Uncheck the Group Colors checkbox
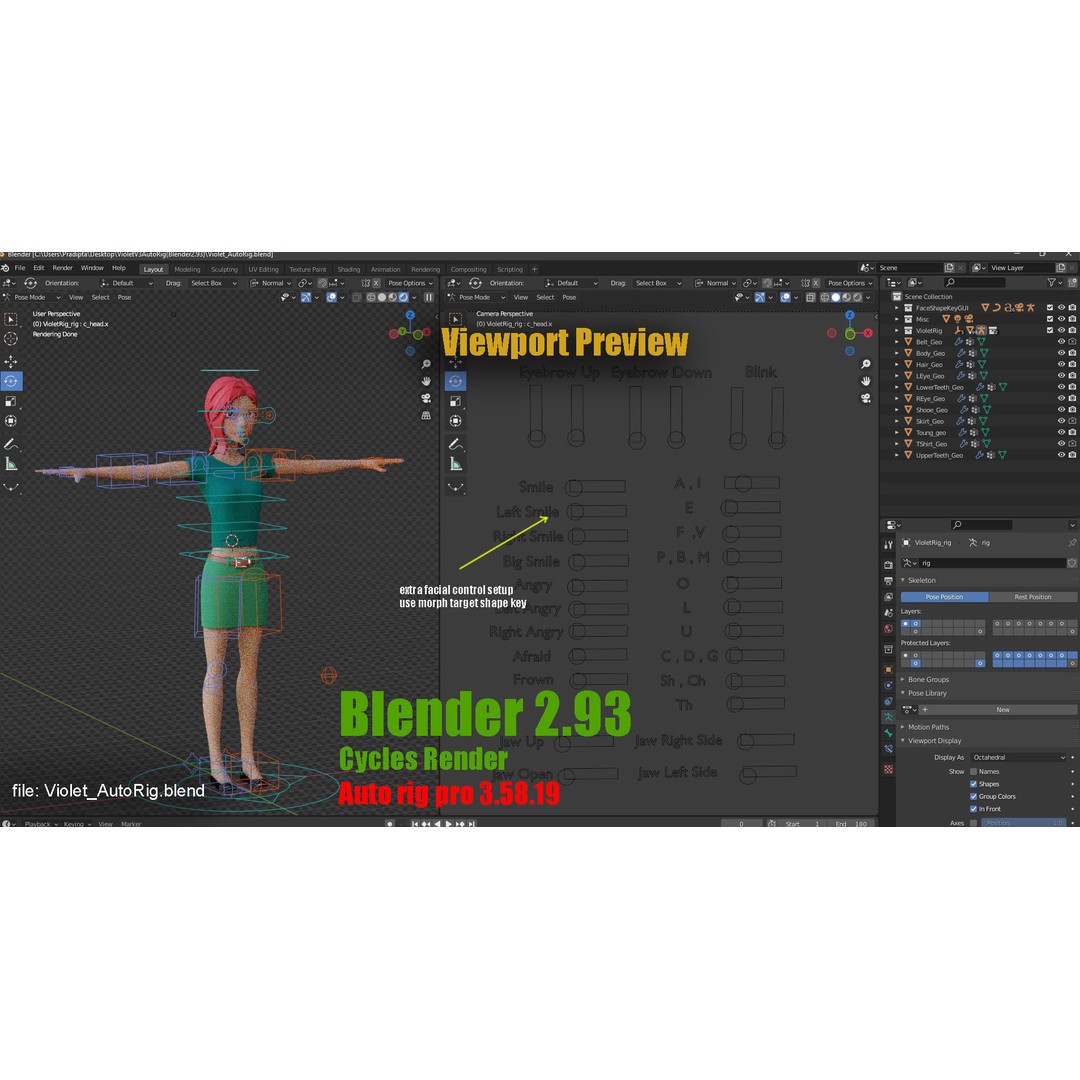Screen dimensions: 1080x1080 (x=973, y=796)
